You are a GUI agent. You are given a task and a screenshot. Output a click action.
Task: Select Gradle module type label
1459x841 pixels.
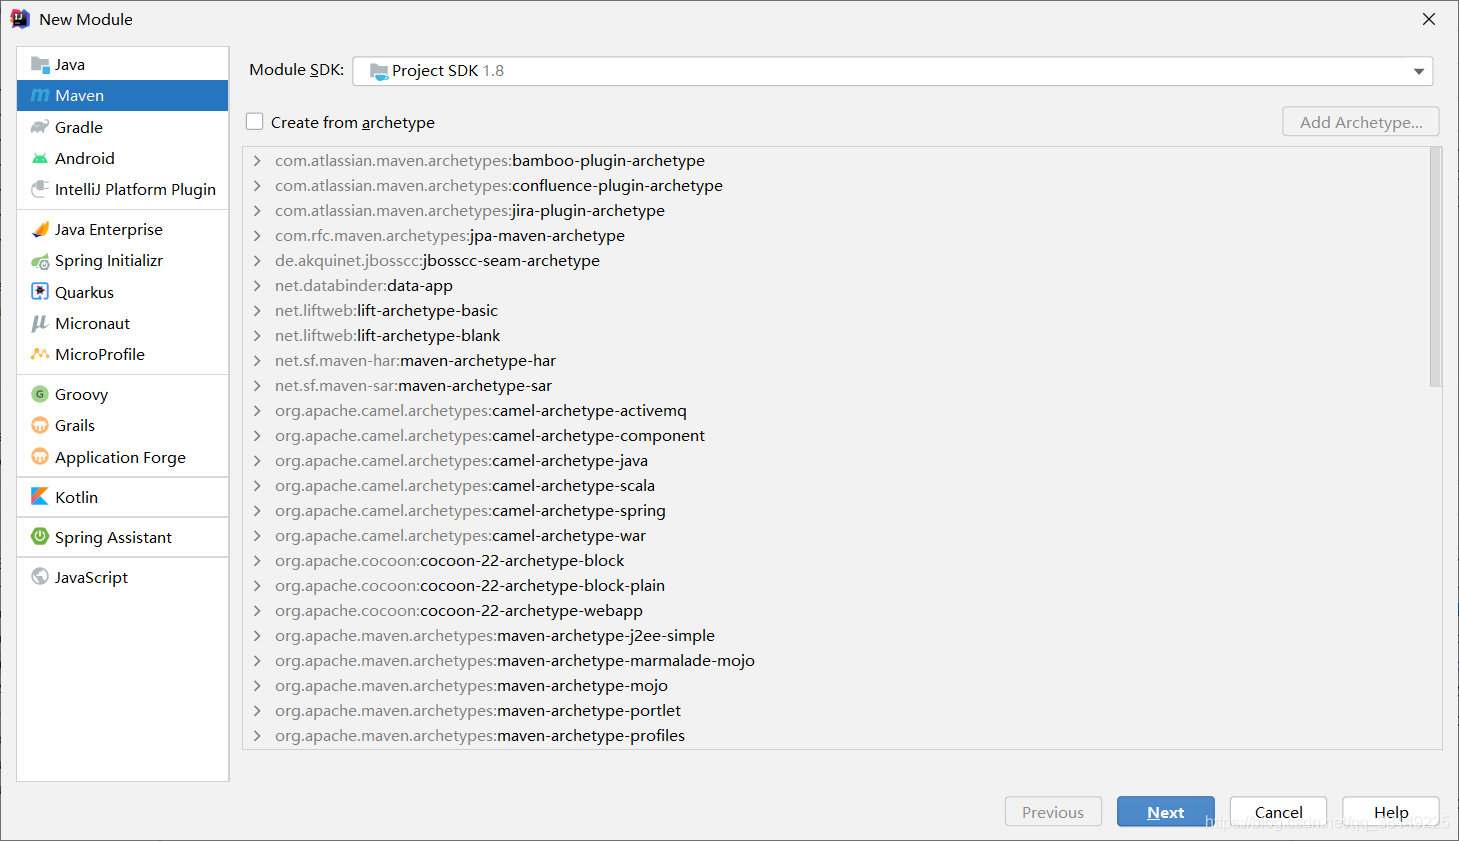pyautogui.click(x=79, y=128)
